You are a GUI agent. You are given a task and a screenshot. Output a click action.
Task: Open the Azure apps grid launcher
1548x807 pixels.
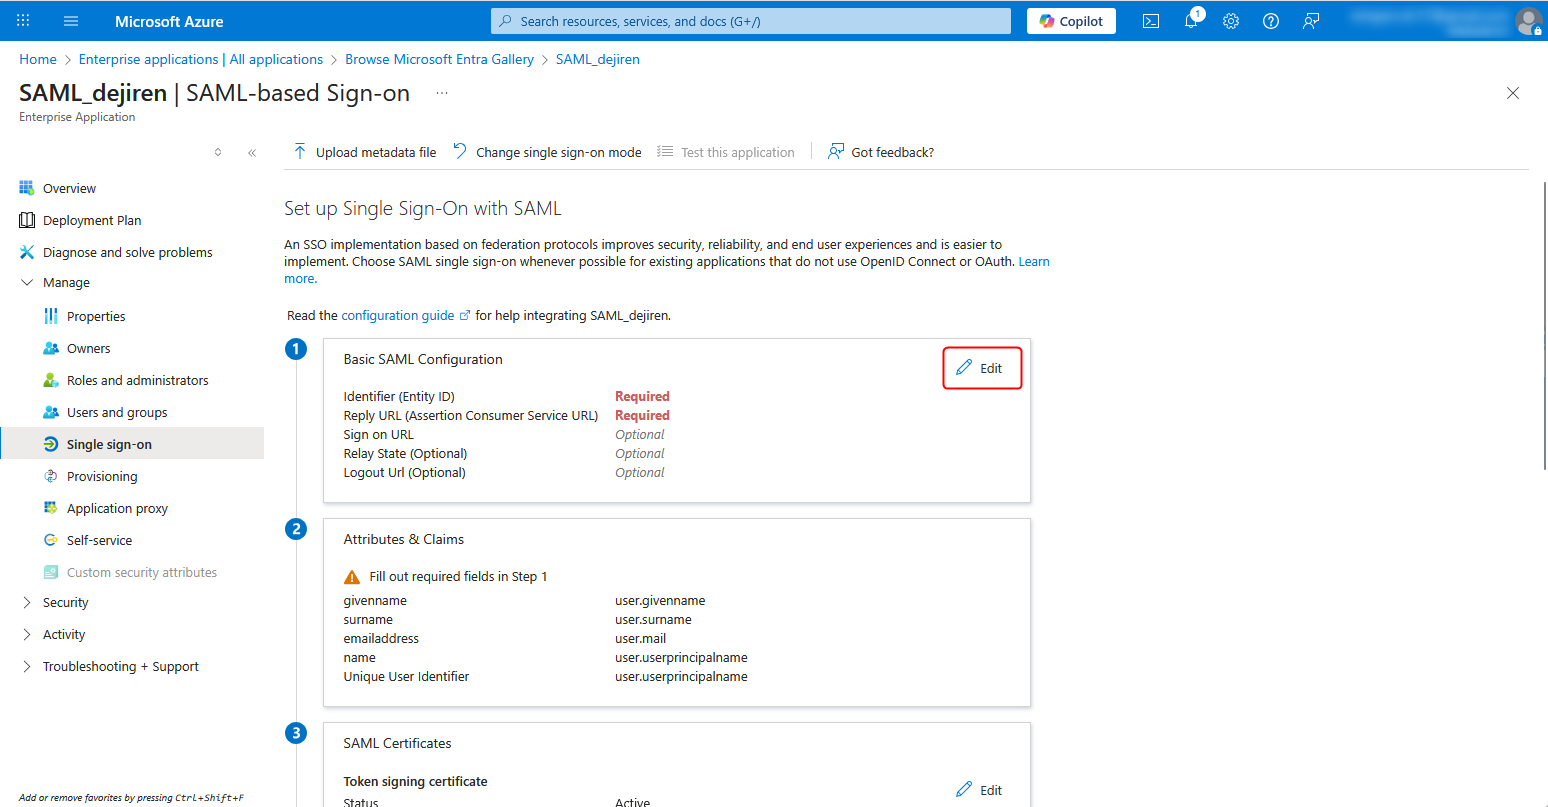pyautogui.click(x=24, y=21)
